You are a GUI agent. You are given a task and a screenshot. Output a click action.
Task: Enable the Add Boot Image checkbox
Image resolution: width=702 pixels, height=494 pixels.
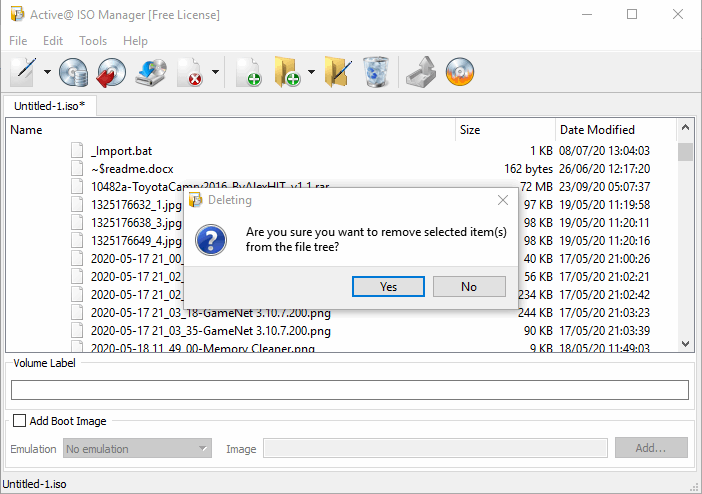pos(19,421)
